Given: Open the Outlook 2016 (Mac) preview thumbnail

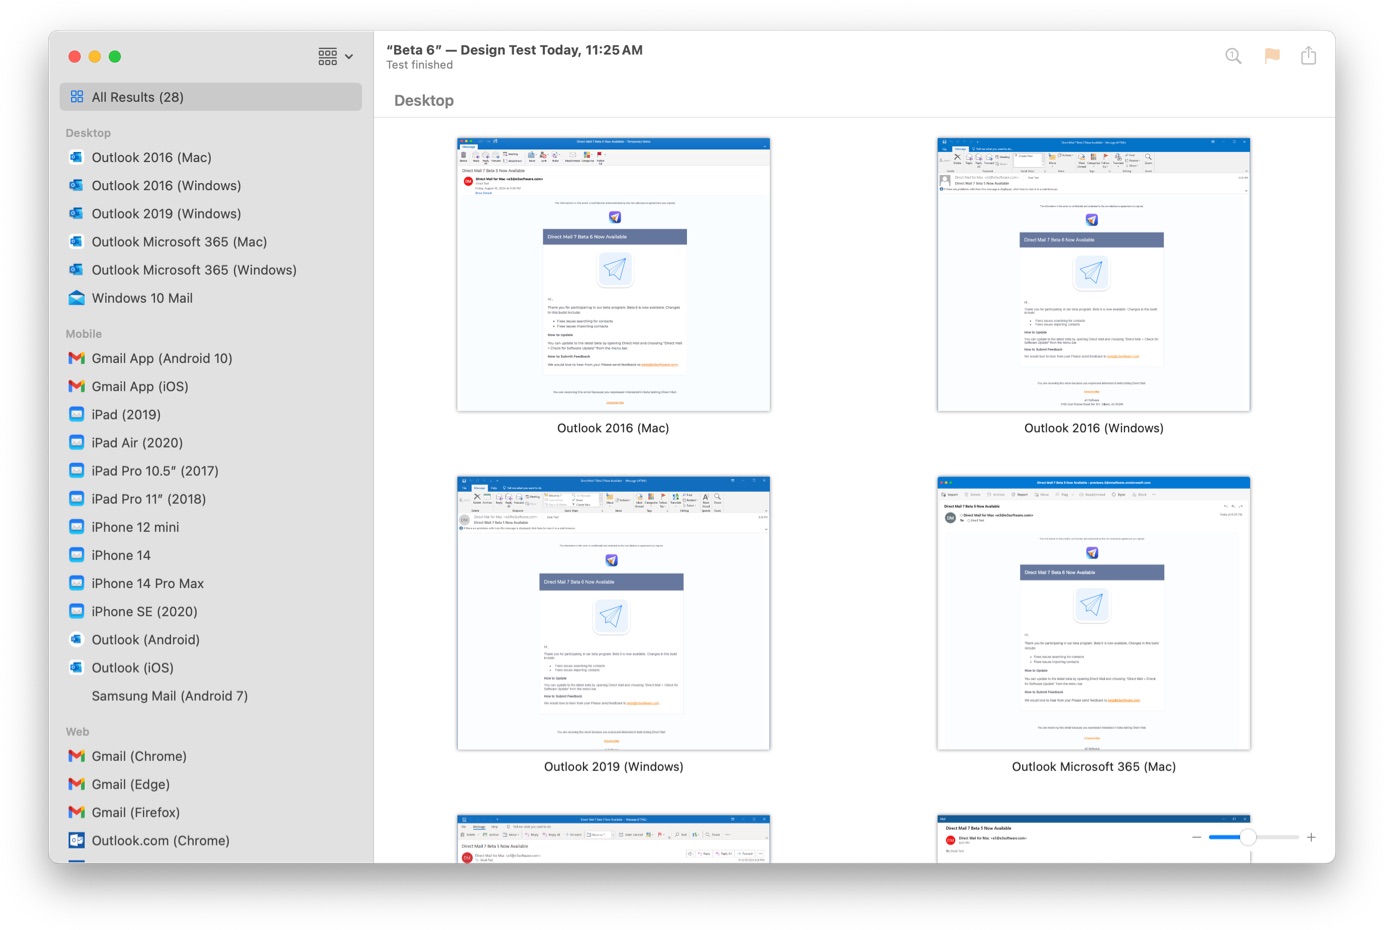Looking at the screenshot, I should 613,274.
